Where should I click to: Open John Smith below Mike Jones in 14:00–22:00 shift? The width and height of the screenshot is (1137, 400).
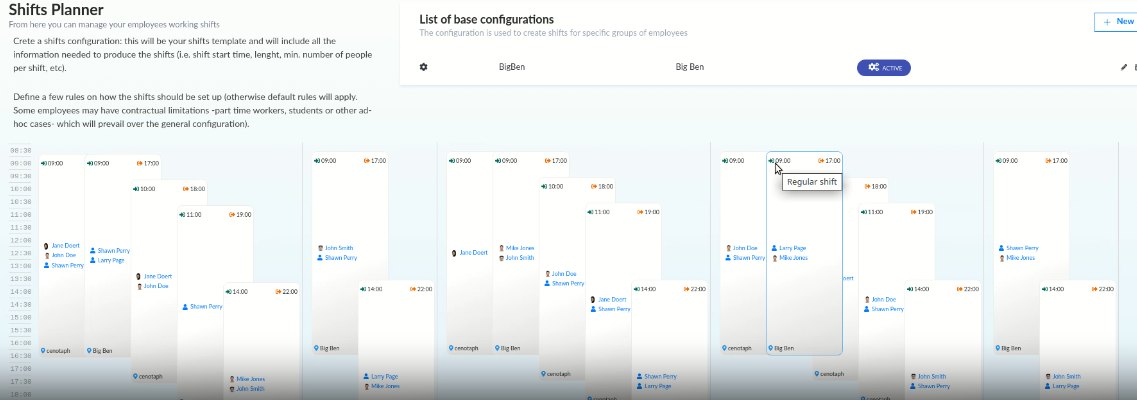pyautogui.click(x=250, y=388)
